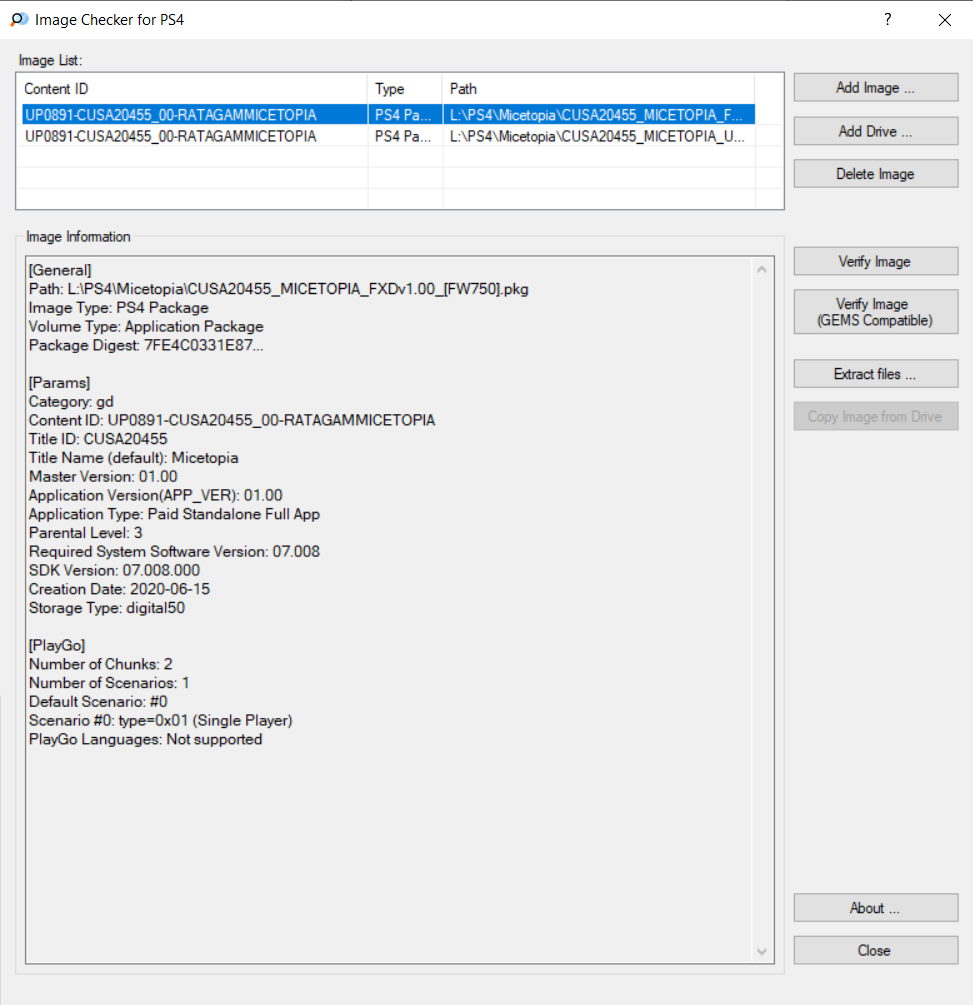This screenshot has width=973, height=1005.
Task: Sort by Path column header
Action: click(598, 88)
